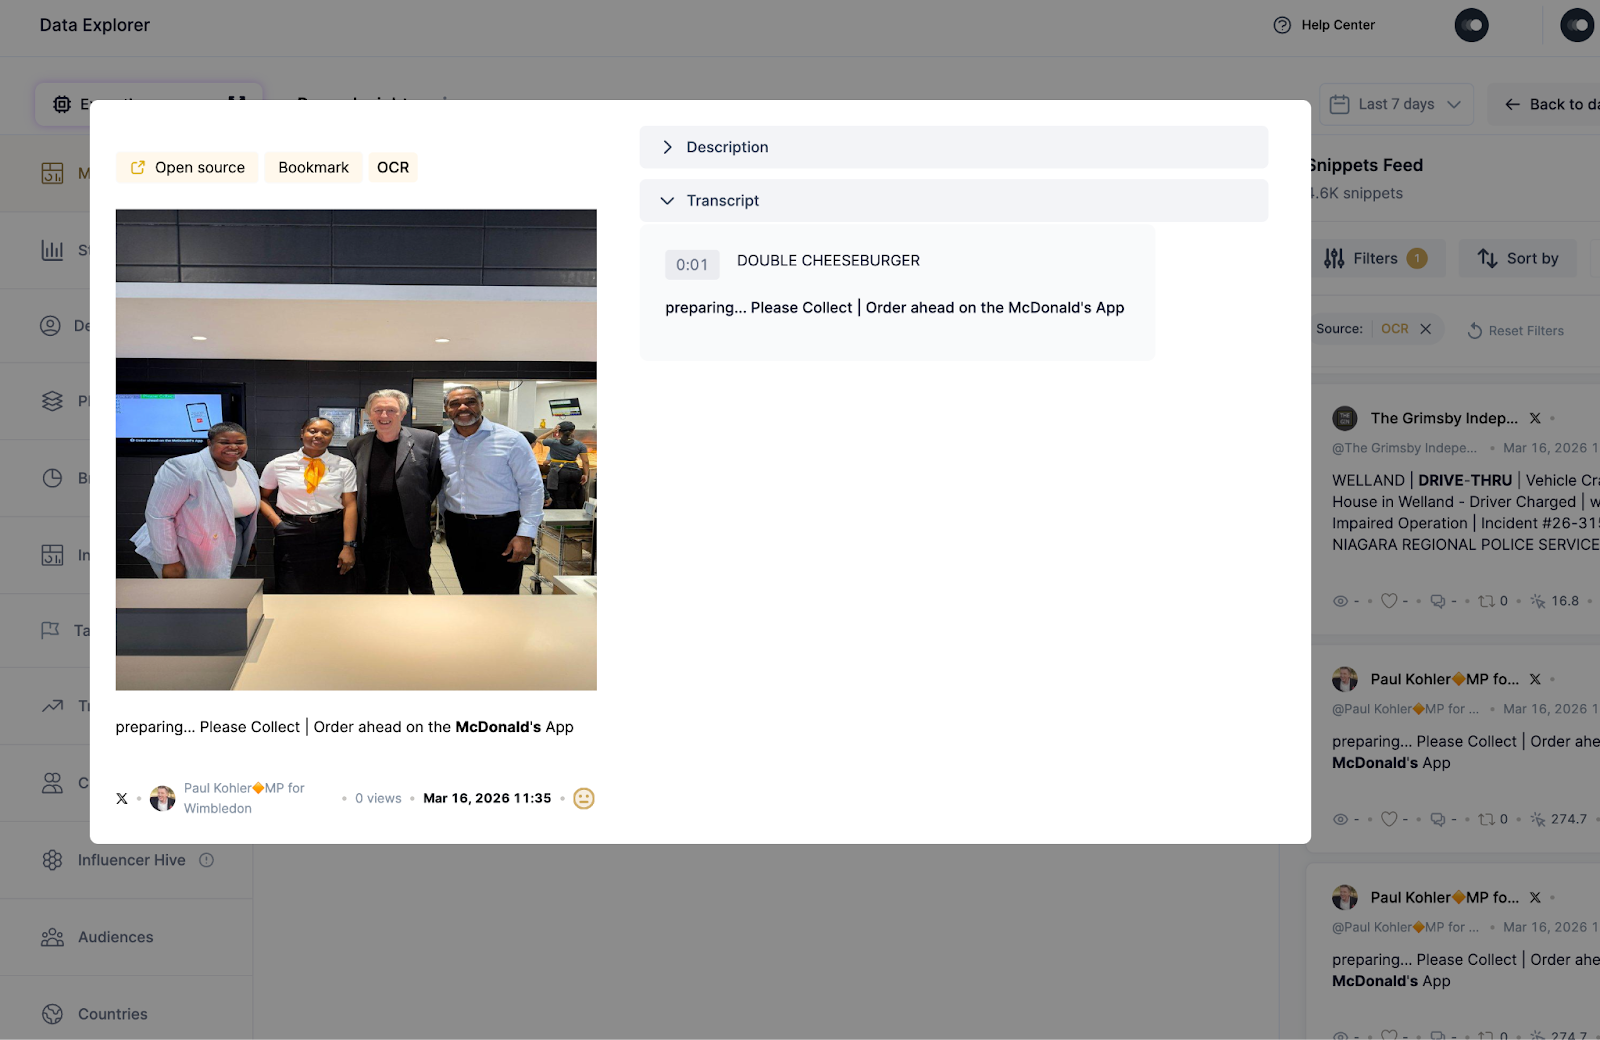Expand the Description section
Screen dimensions: 1600x1040
pos(954,147)
